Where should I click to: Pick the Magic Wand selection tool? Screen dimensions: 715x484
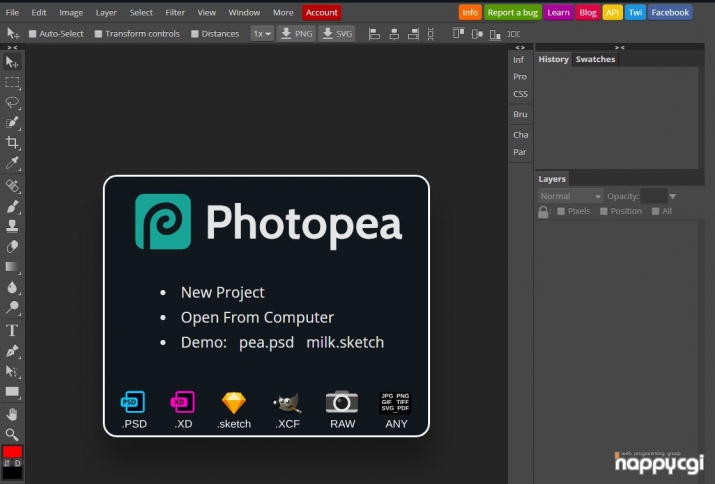[12, 123]
